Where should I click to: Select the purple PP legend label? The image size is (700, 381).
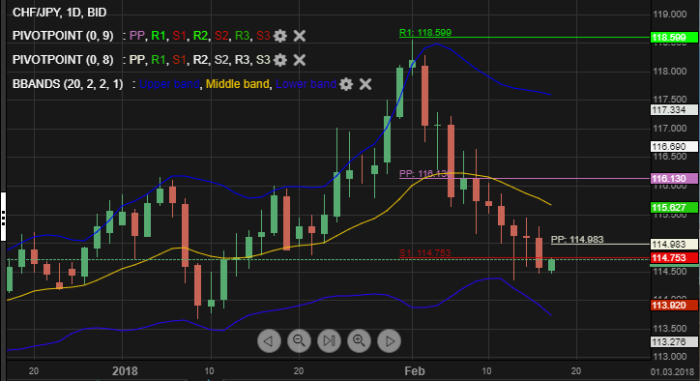click(137, 36)
